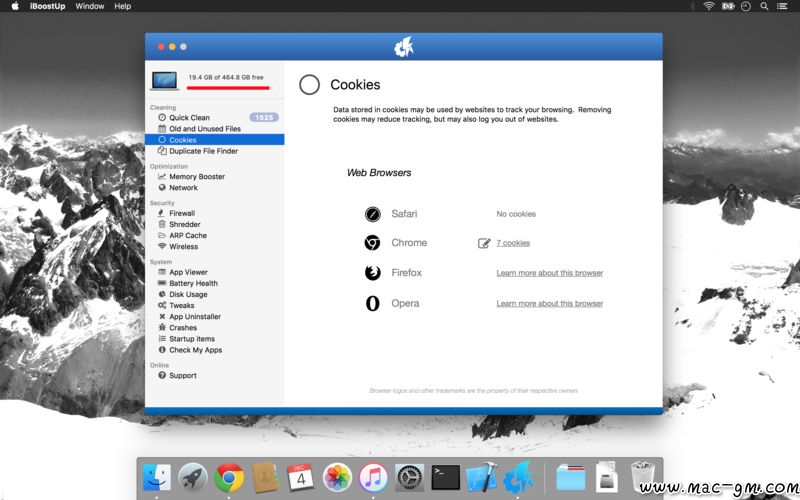This screenshot has width=800, height=500.
Task: Click the Opera browser icon
Action: [x=372, y=304]
